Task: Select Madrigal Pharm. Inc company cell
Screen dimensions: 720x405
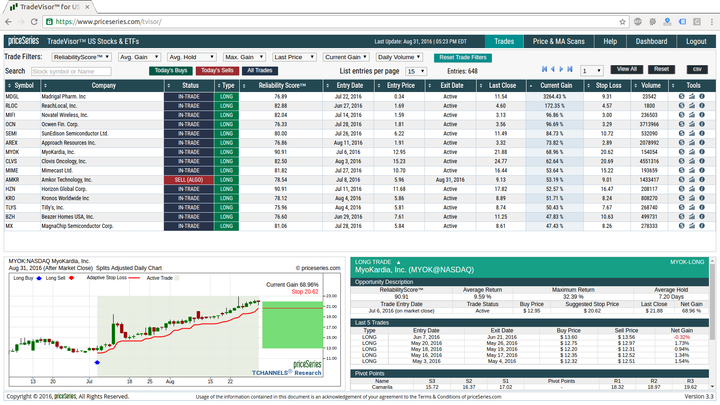Action: pos(102,96)
